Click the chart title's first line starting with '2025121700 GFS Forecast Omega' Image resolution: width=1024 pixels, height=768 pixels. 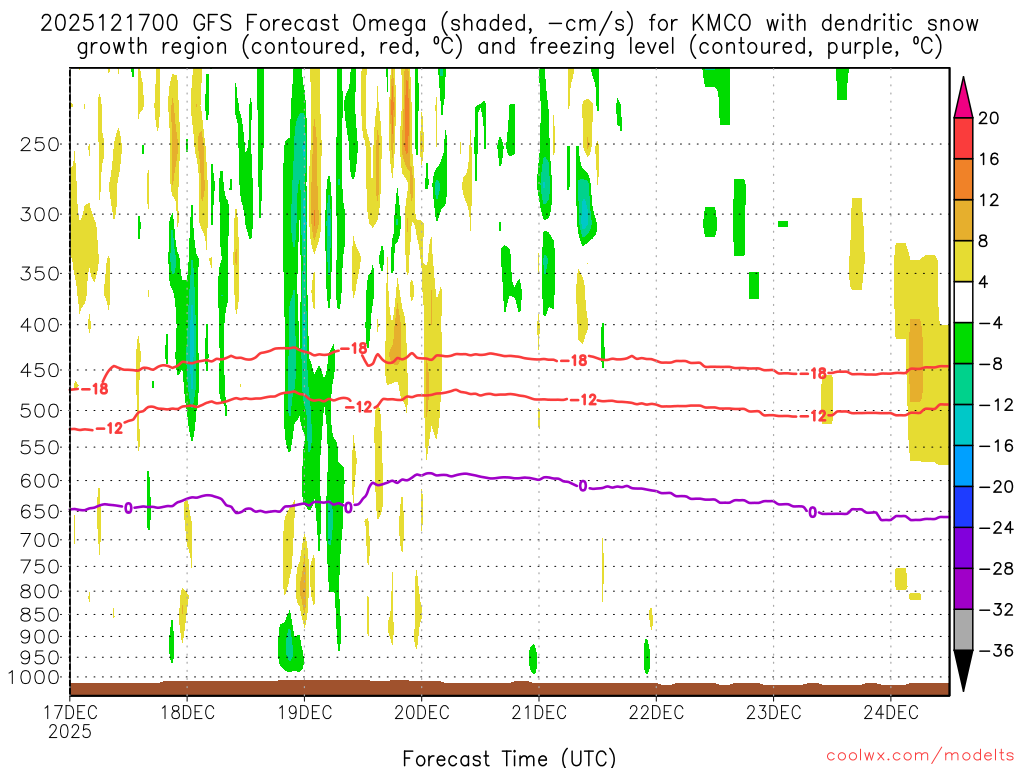[x=509, y=24]
